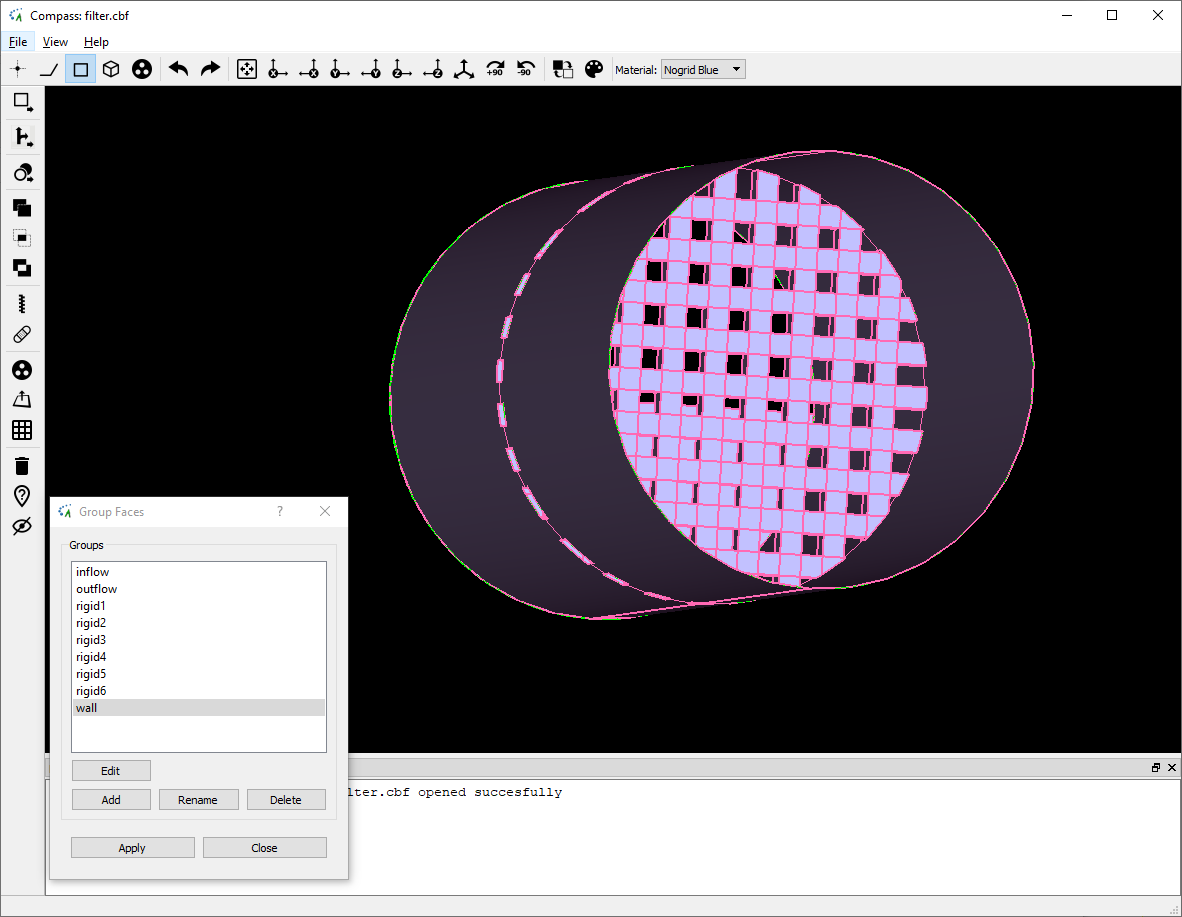Click the move circles tool in left sidebar
1182x917 pixels.
click(x=23, y=173)
